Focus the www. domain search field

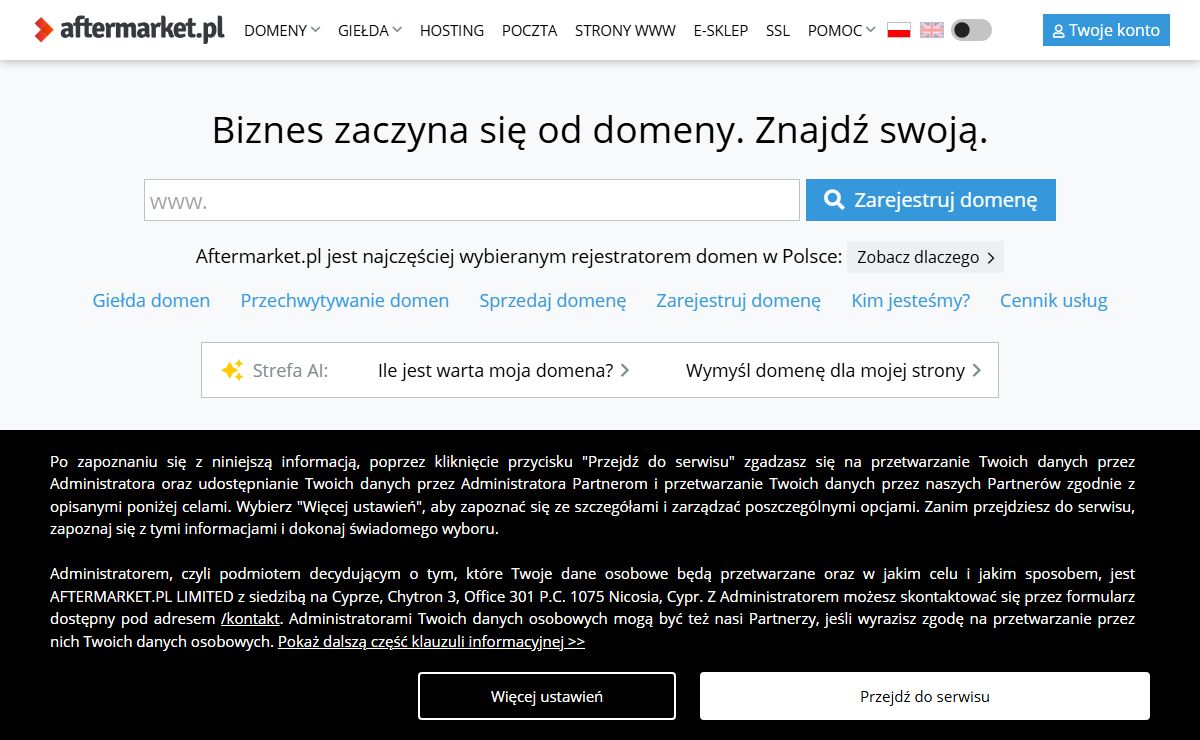[472, 200]
